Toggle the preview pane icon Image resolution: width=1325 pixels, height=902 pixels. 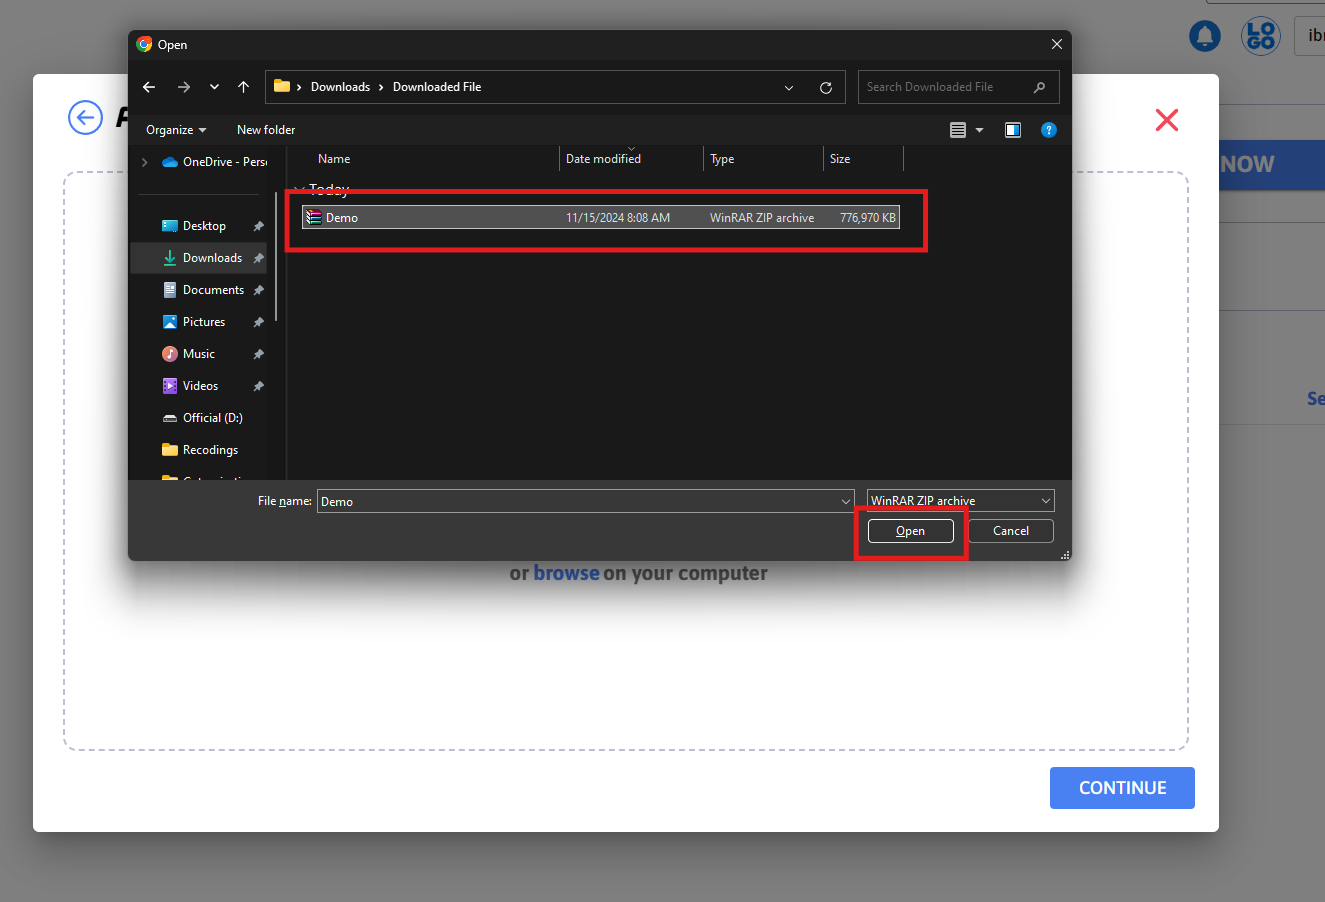pyautogui.click(x=1013, y=130)
